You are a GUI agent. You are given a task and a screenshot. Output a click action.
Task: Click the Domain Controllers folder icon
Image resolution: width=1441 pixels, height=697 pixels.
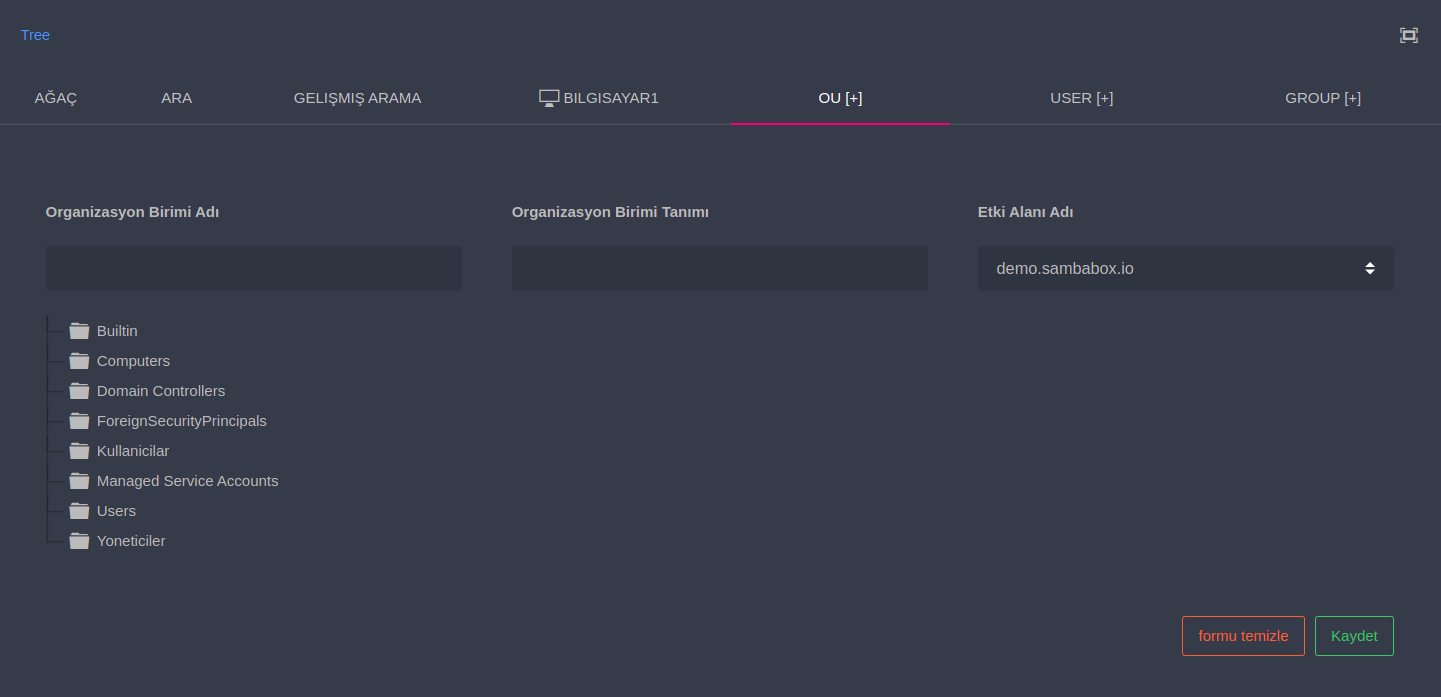point(79,391)
